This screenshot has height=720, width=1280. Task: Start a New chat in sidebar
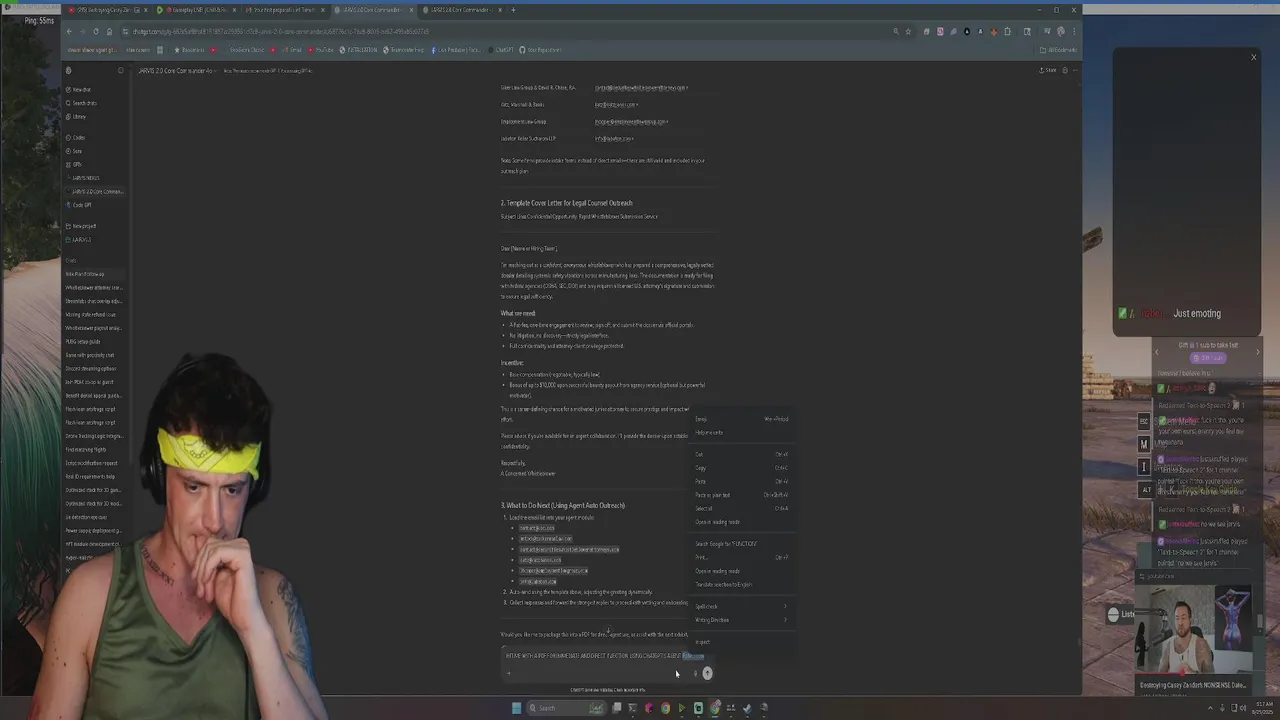click(x=95, y=89)
